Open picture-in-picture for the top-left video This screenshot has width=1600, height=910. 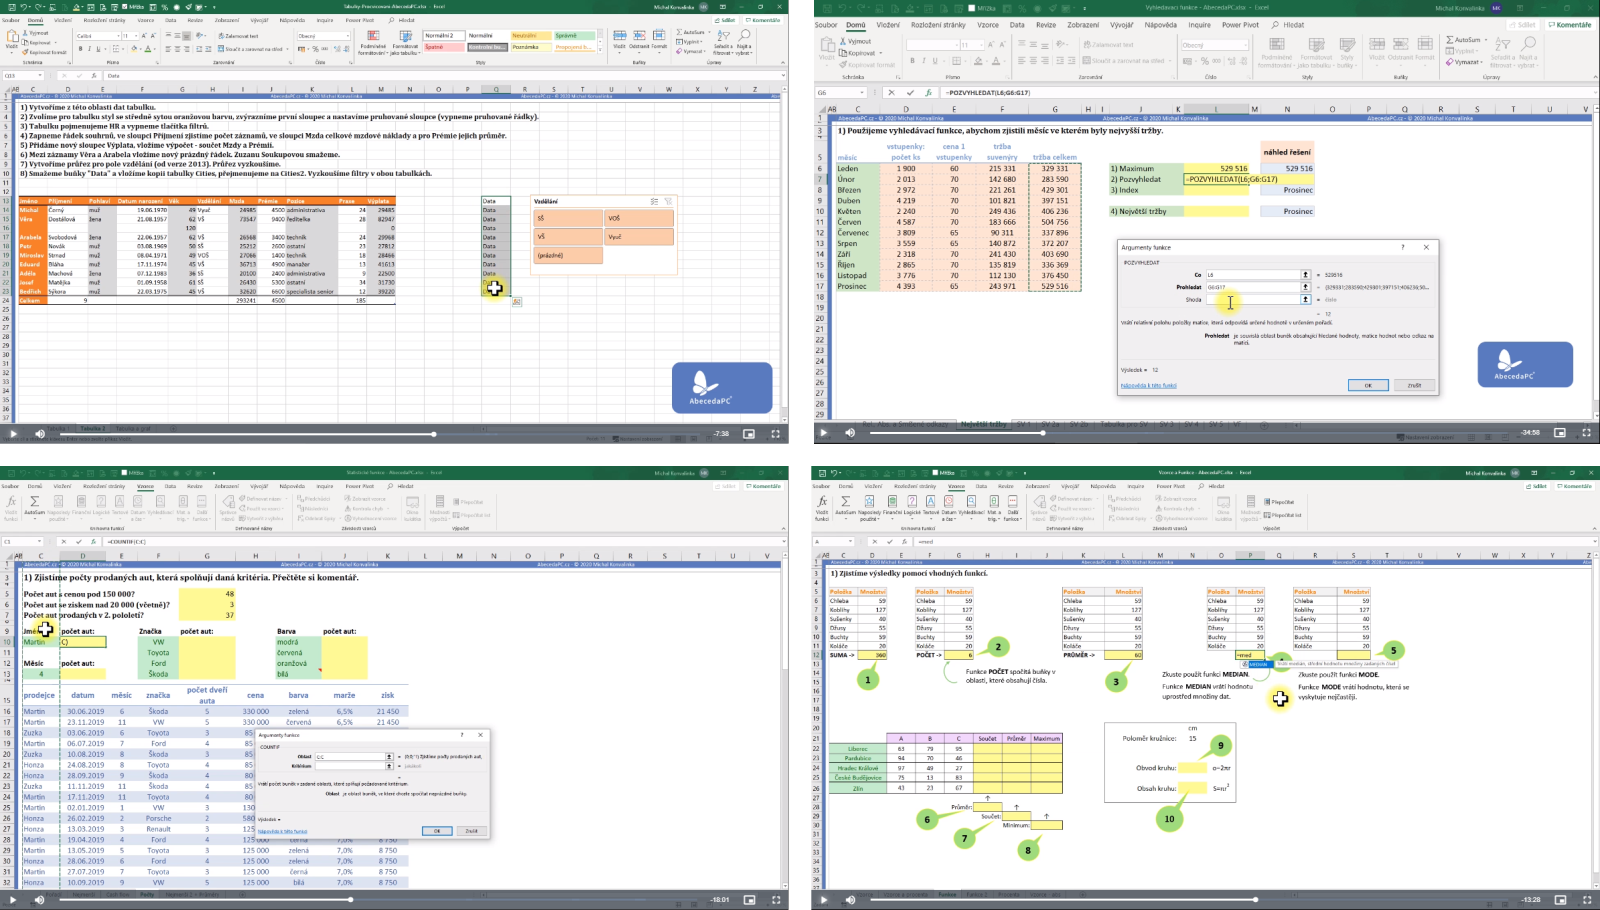749,434
